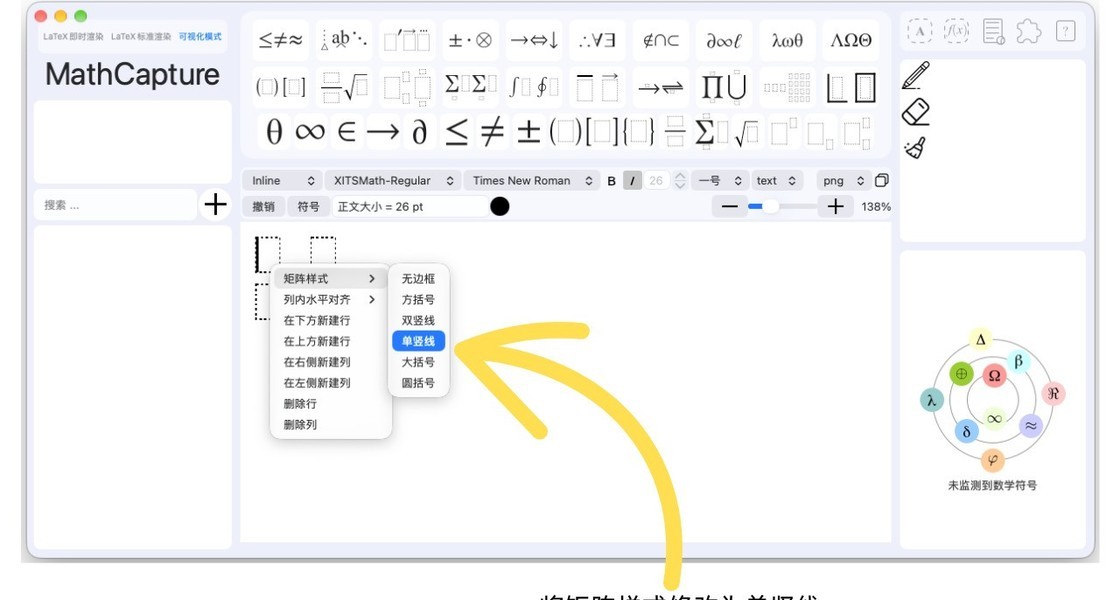
Task: Open the ≤≠≈ relation symbols palette
Action: pyautogui.click(x=280, y=41)
